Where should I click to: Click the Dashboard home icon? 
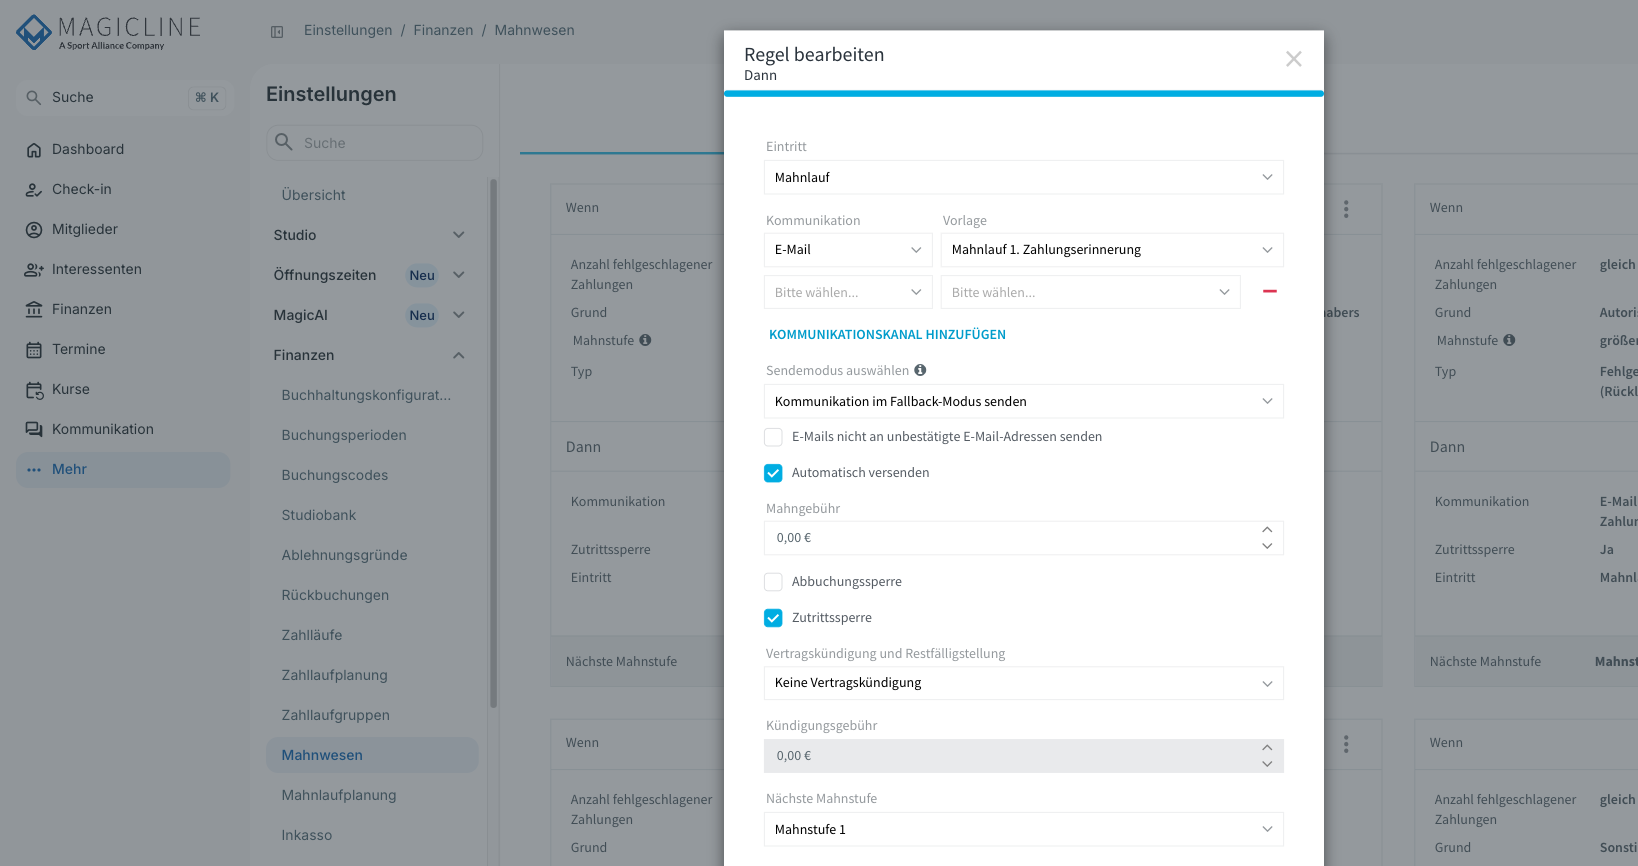pos(34,150)
